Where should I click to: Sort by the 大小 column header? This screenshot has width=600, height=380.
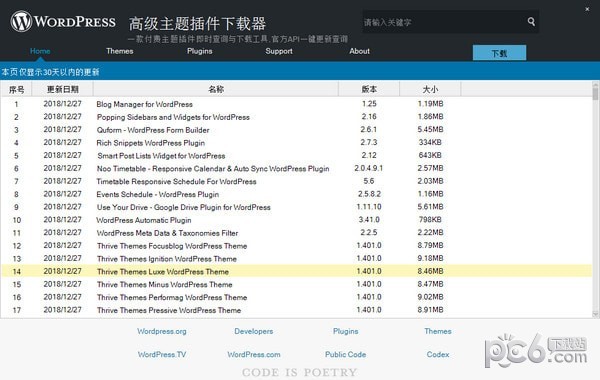pos(430,89)
